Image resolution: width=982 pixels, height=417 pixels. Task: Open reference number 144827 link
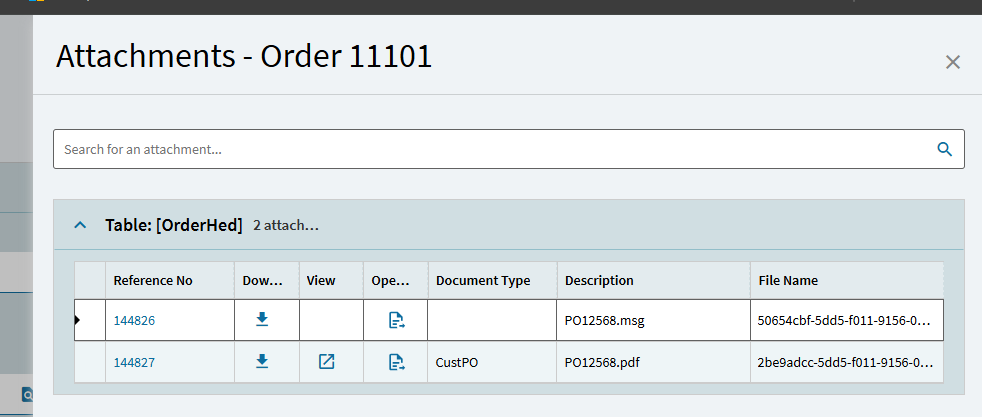(134, 363)
